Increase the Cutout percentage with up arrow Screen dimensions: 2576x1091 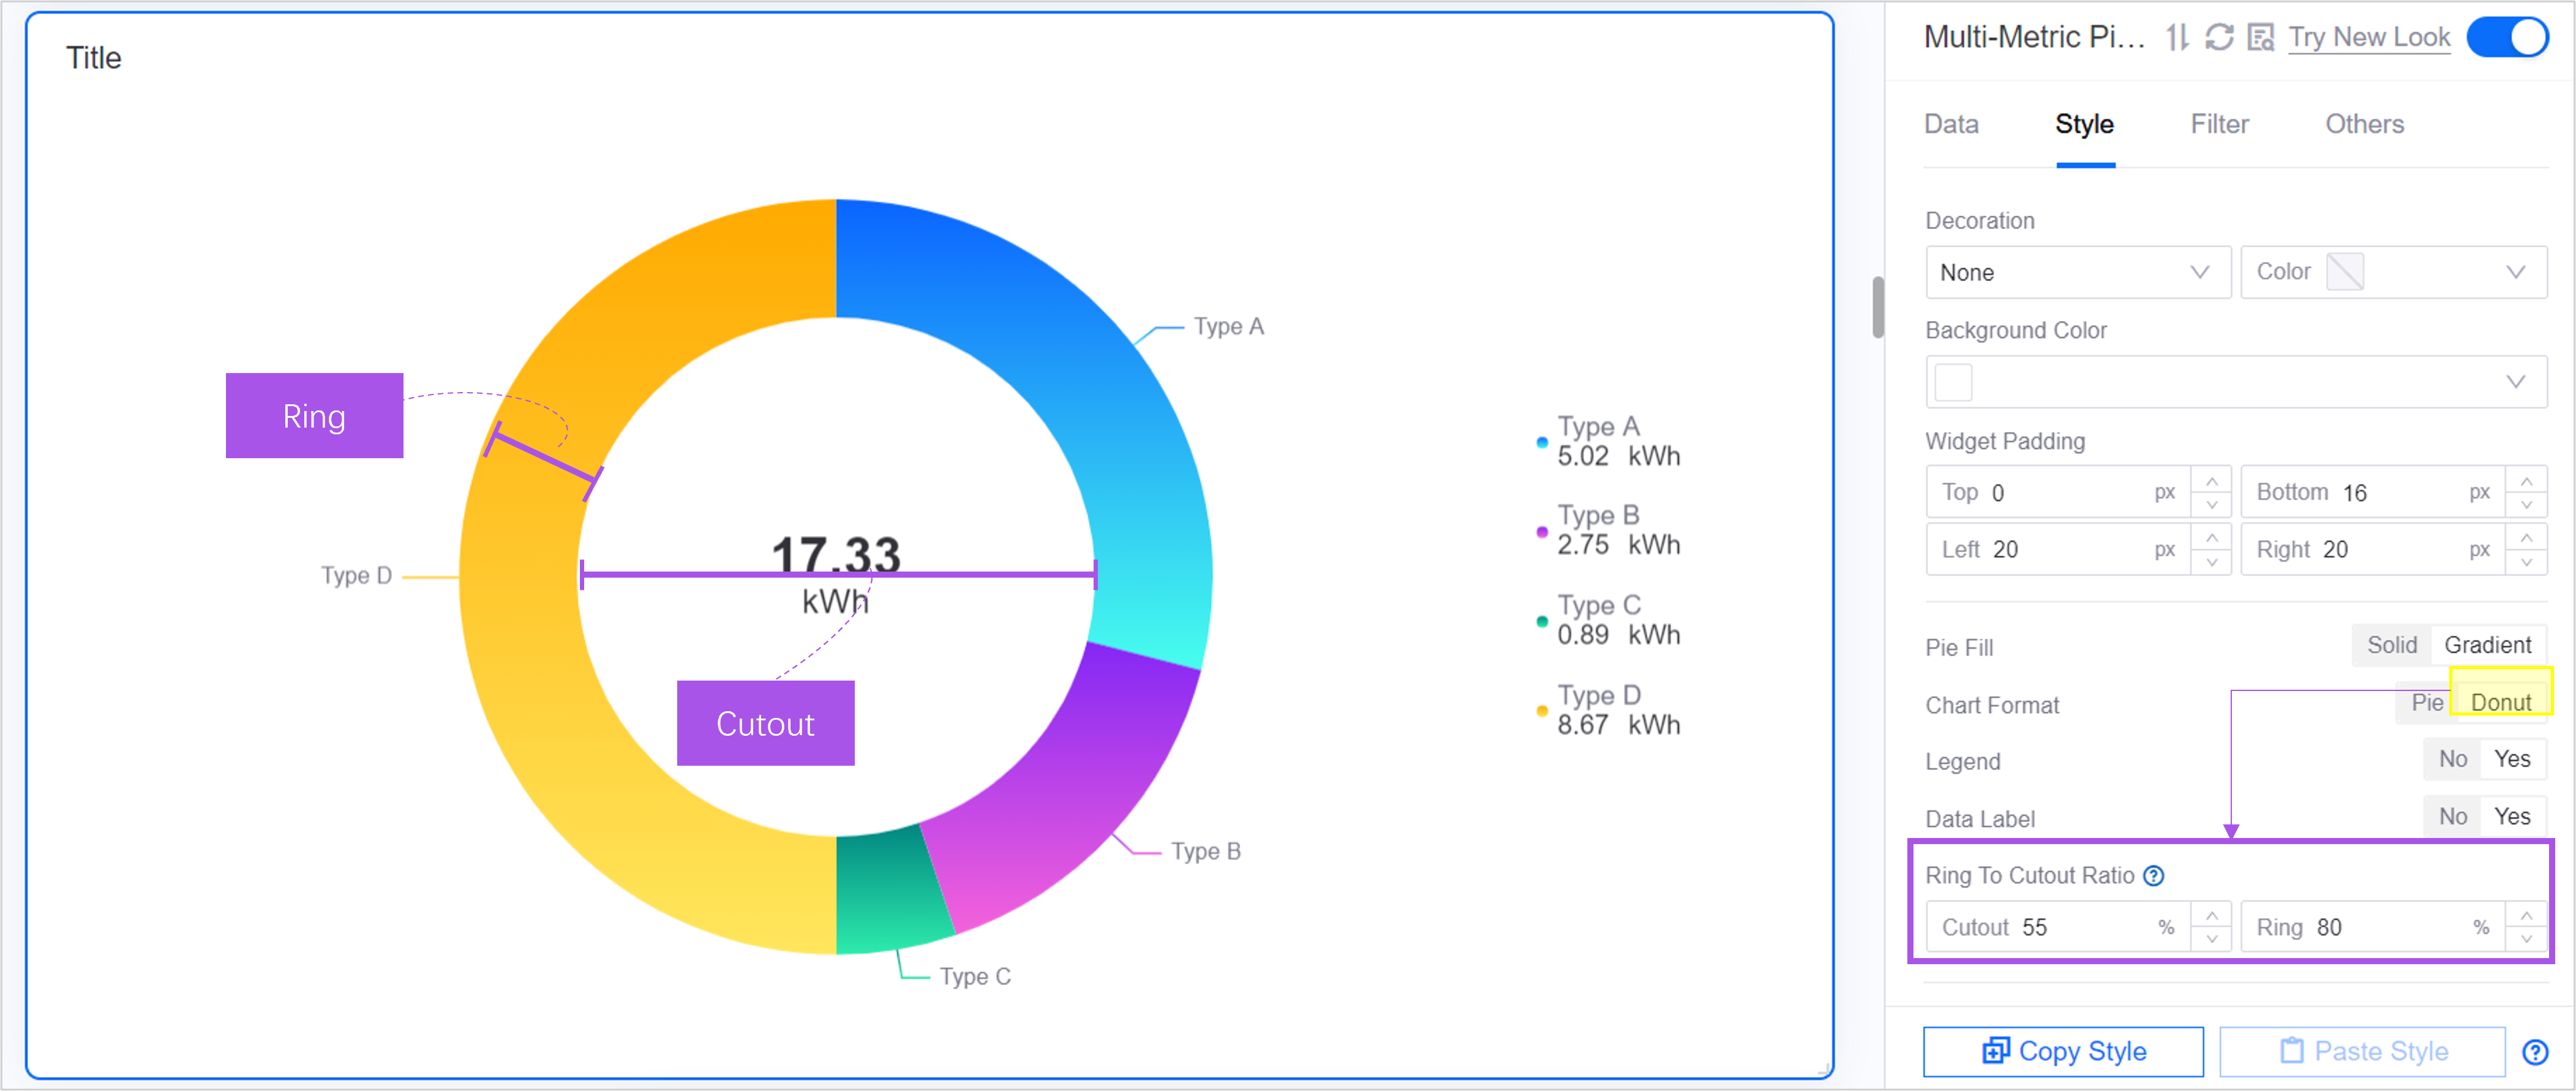(2212, 916)
